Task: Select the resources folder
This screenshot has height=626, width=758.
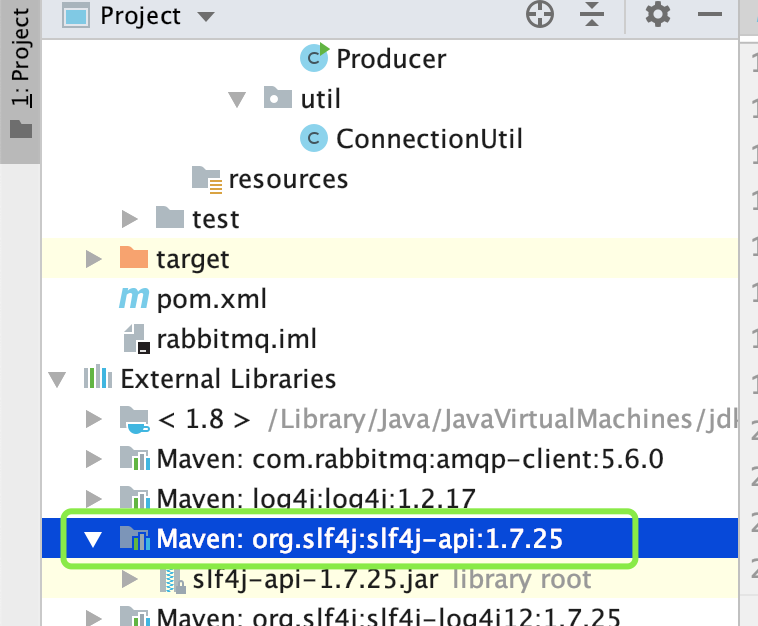Action: click(x=288, y=179)
